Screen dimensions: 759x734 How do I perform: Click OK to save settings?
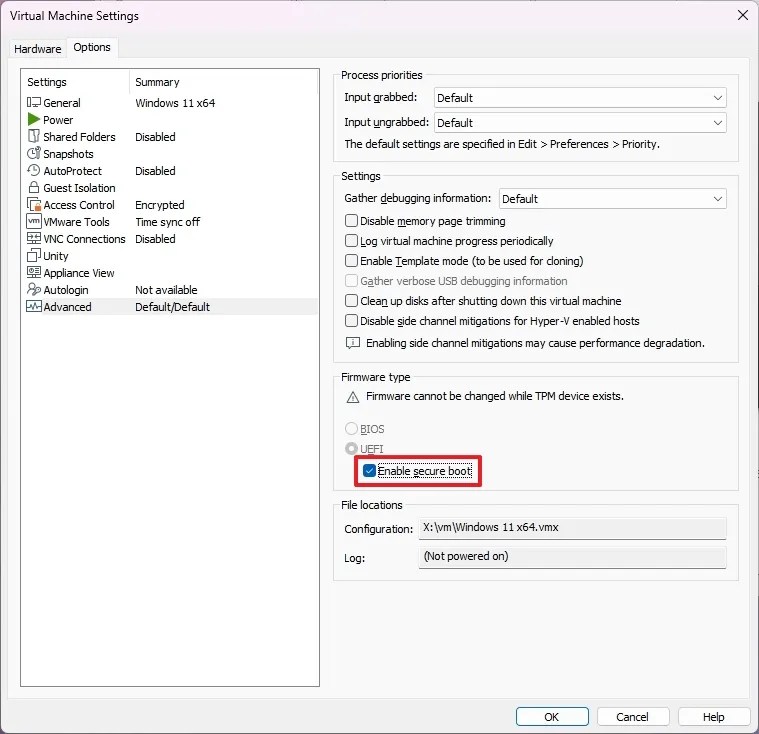coord(552,717)
